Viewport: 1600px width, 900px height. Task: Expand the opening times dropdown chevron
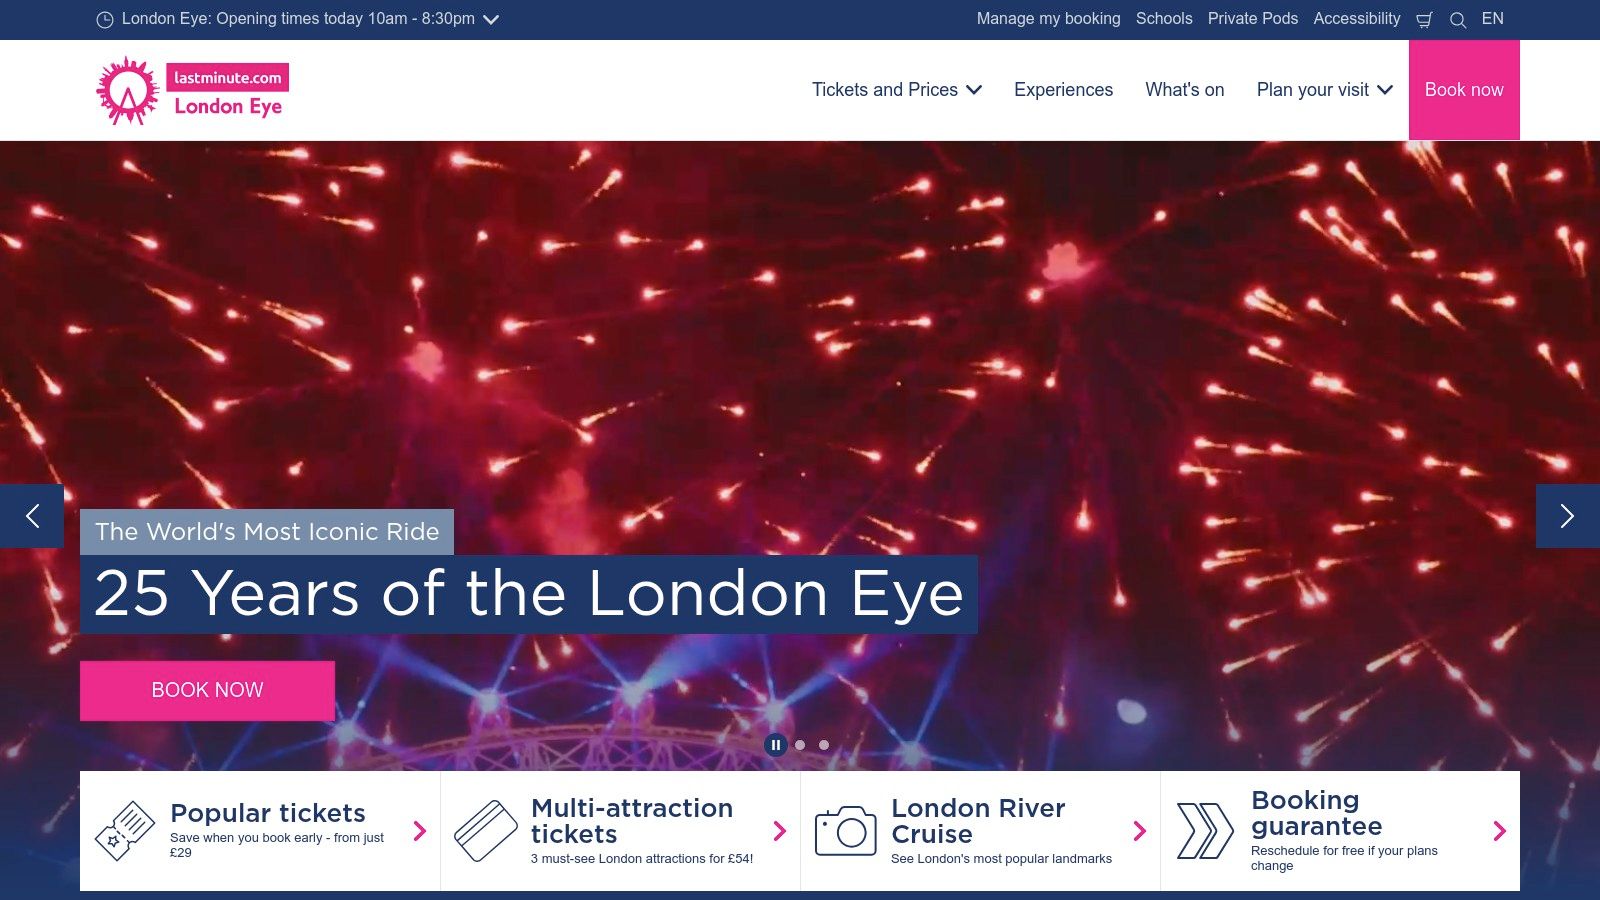491,20
